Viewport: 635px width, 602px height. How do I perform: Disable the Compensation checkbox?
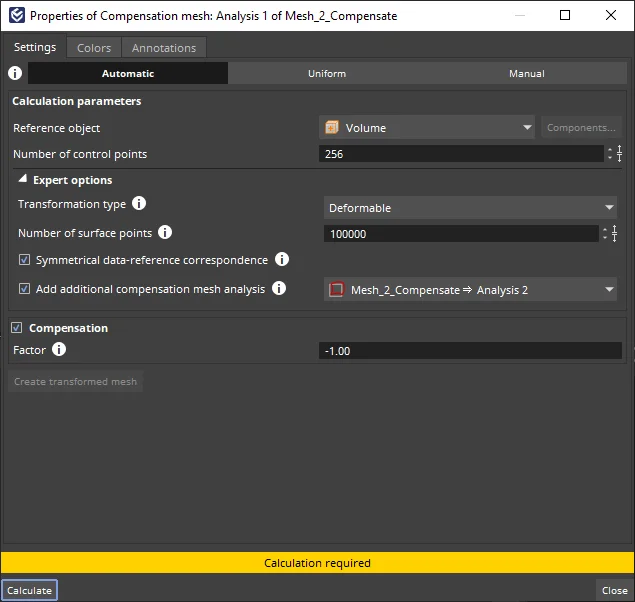pos(17,328)
